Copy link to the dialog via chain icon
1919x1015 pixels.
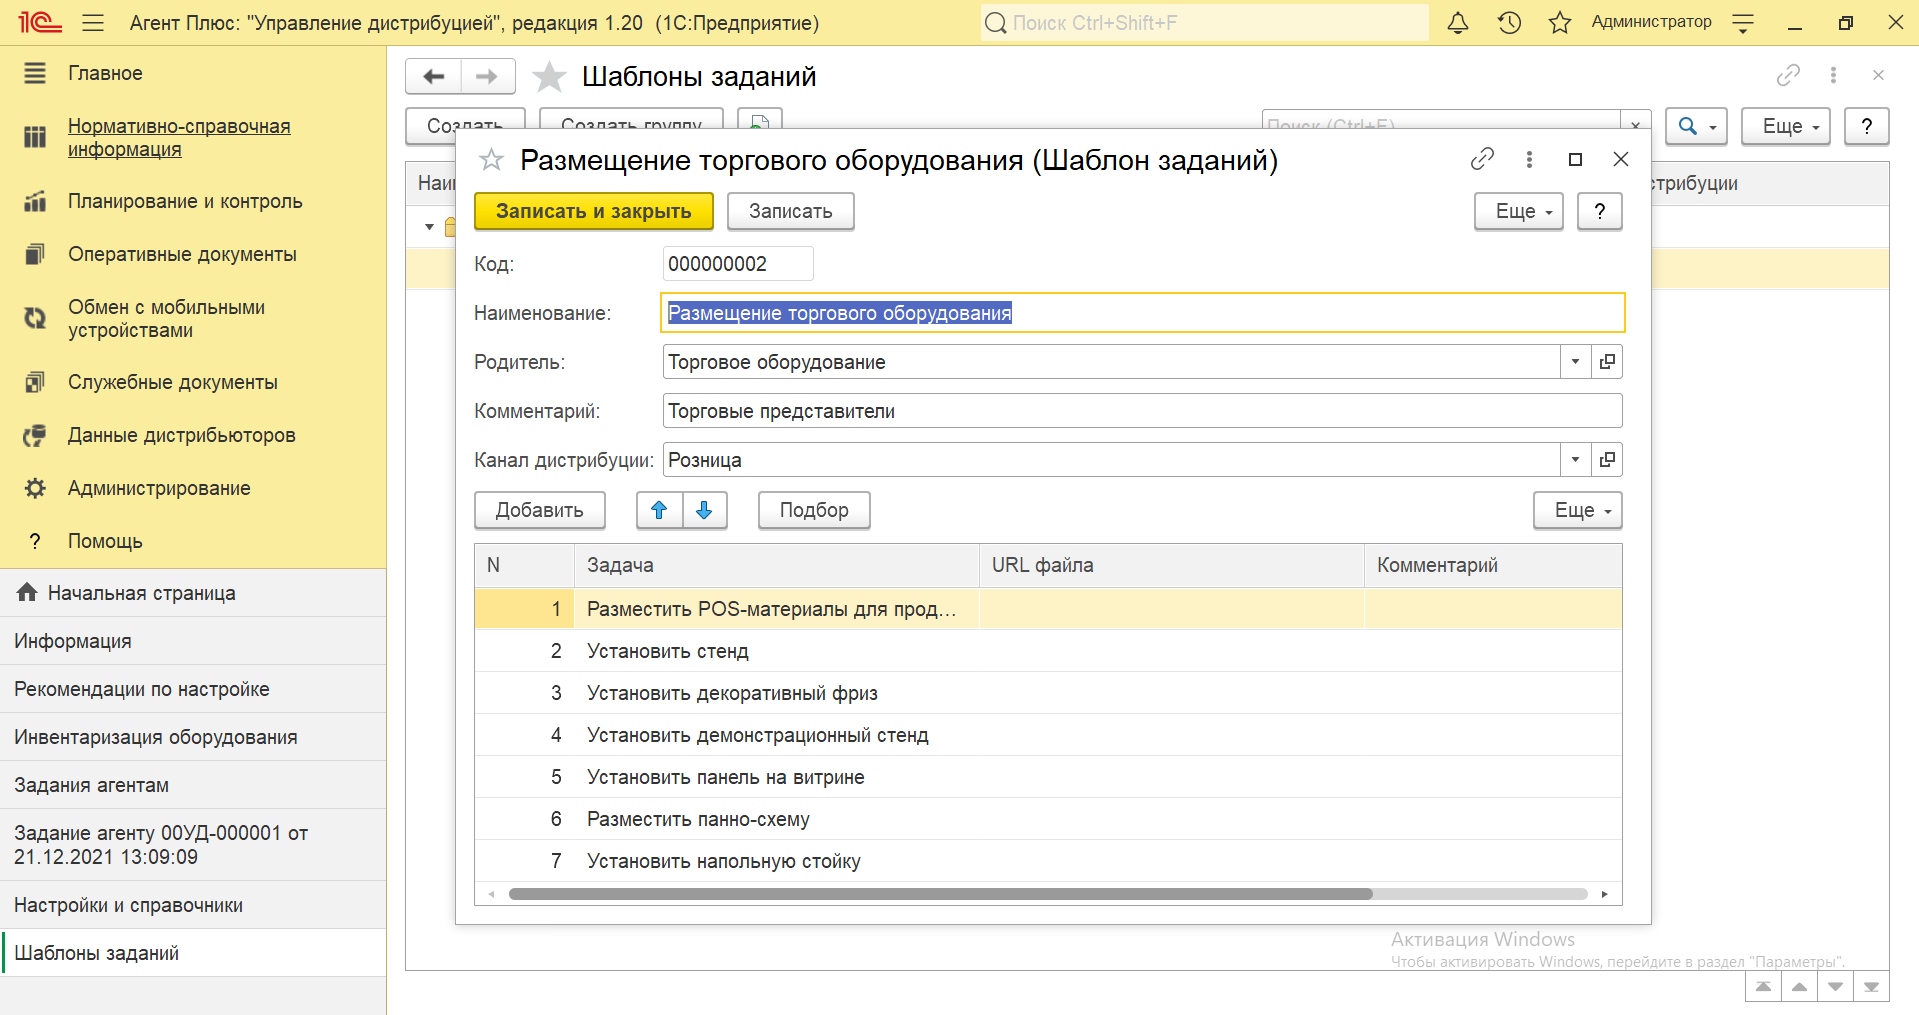tap(1482, 159)
